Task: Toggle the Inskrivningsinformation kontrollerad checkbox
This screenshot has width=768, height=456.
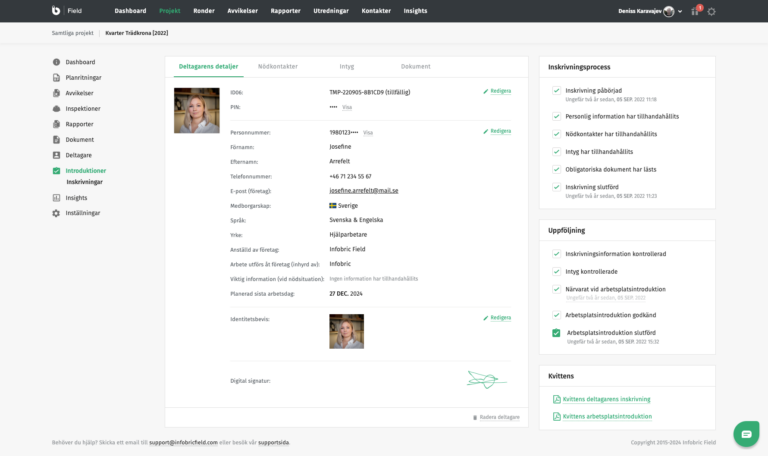Action: pyautogui.click(x=556, y=254)
